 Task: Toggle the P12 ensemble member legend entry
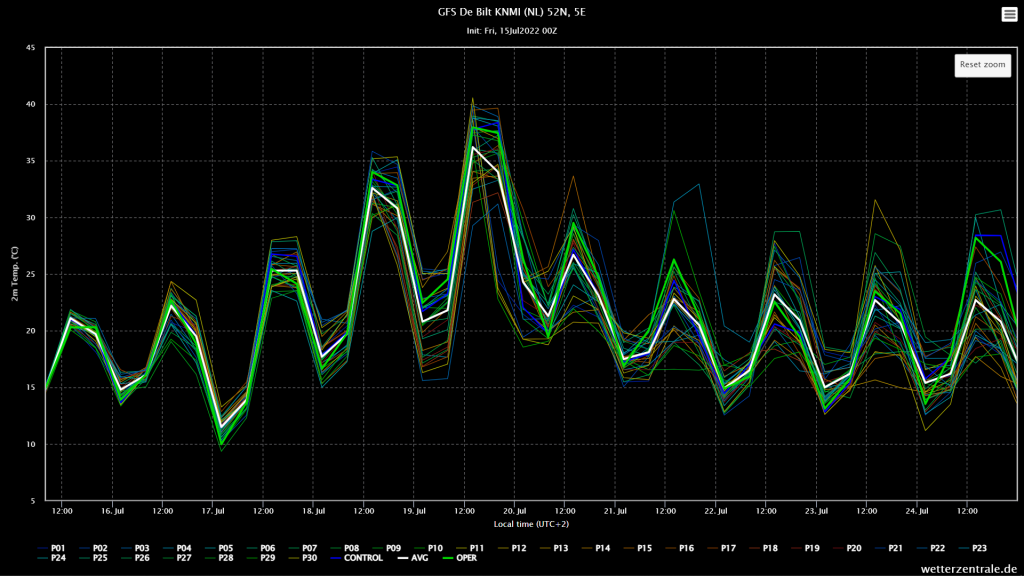click(512, 549)
